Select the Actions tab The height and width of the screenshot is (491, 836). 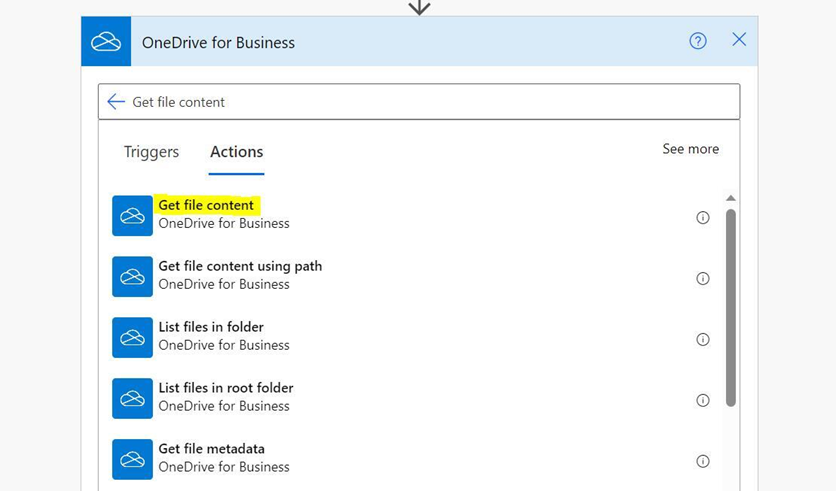click(236, 152)
